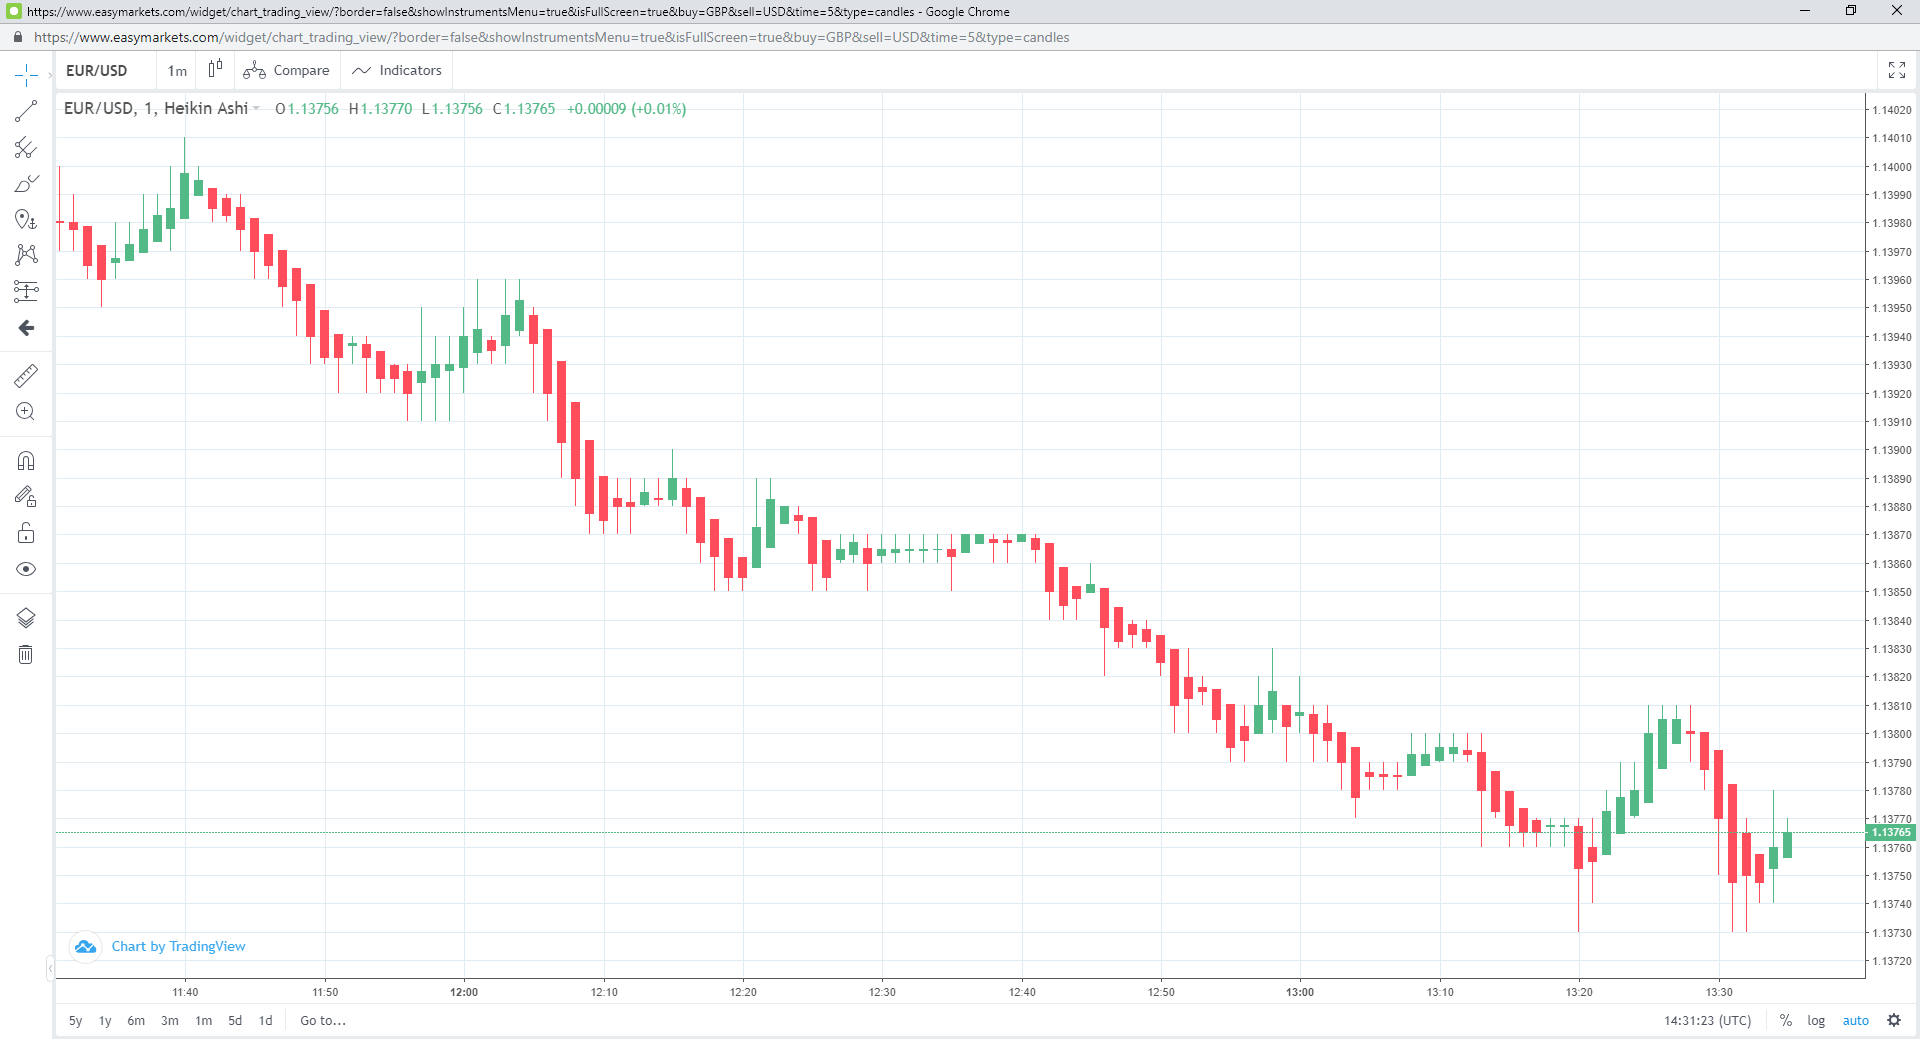Select the 1d date range
Viewport: 1920px width, 1039px height.
click(x=265, y=1021)
